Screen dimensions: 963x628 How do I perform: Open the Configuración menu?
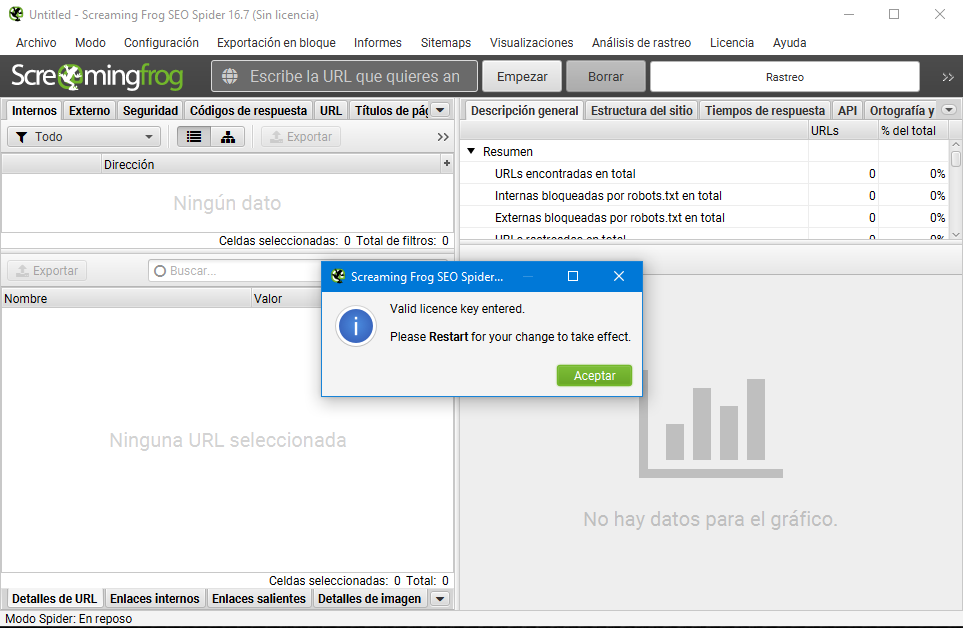[x=162, y=42]
